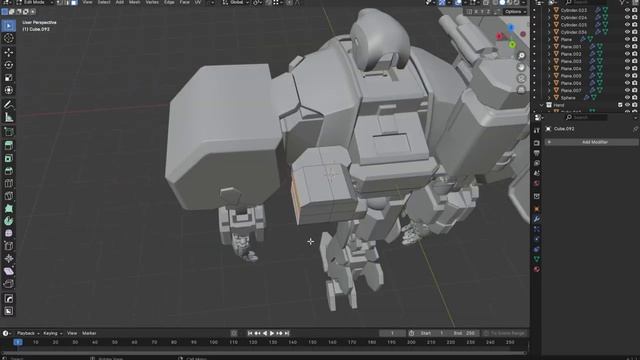The width and height of the screenshot is (640, 360).
Task: Select the Knife tool
Action: pos(9,196)
